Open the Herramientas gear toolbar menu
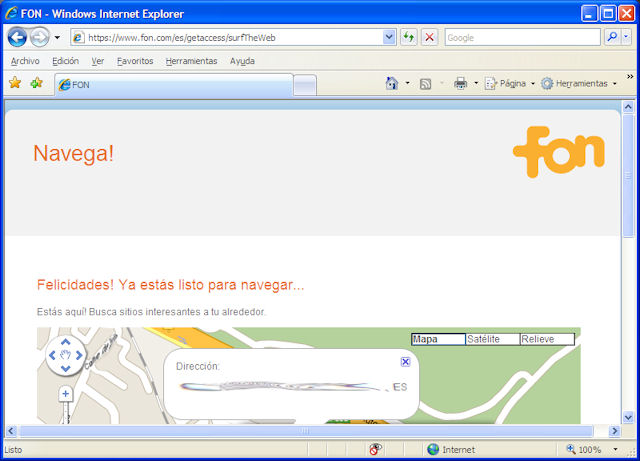The height and width of the screenshot is (461, 640). point(578,83)
